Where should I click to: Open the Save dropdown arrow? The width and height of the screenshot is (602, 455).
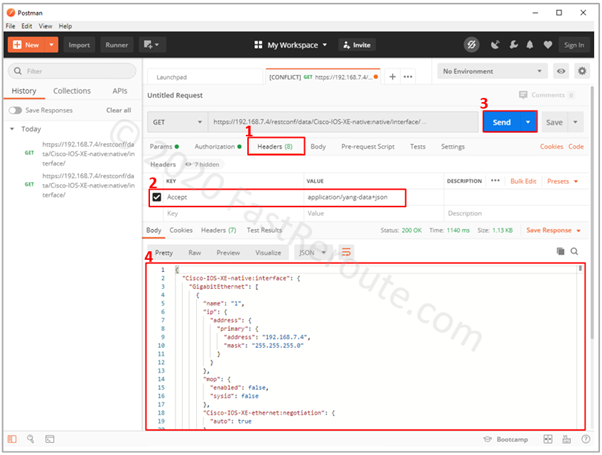tap(575, 122)
